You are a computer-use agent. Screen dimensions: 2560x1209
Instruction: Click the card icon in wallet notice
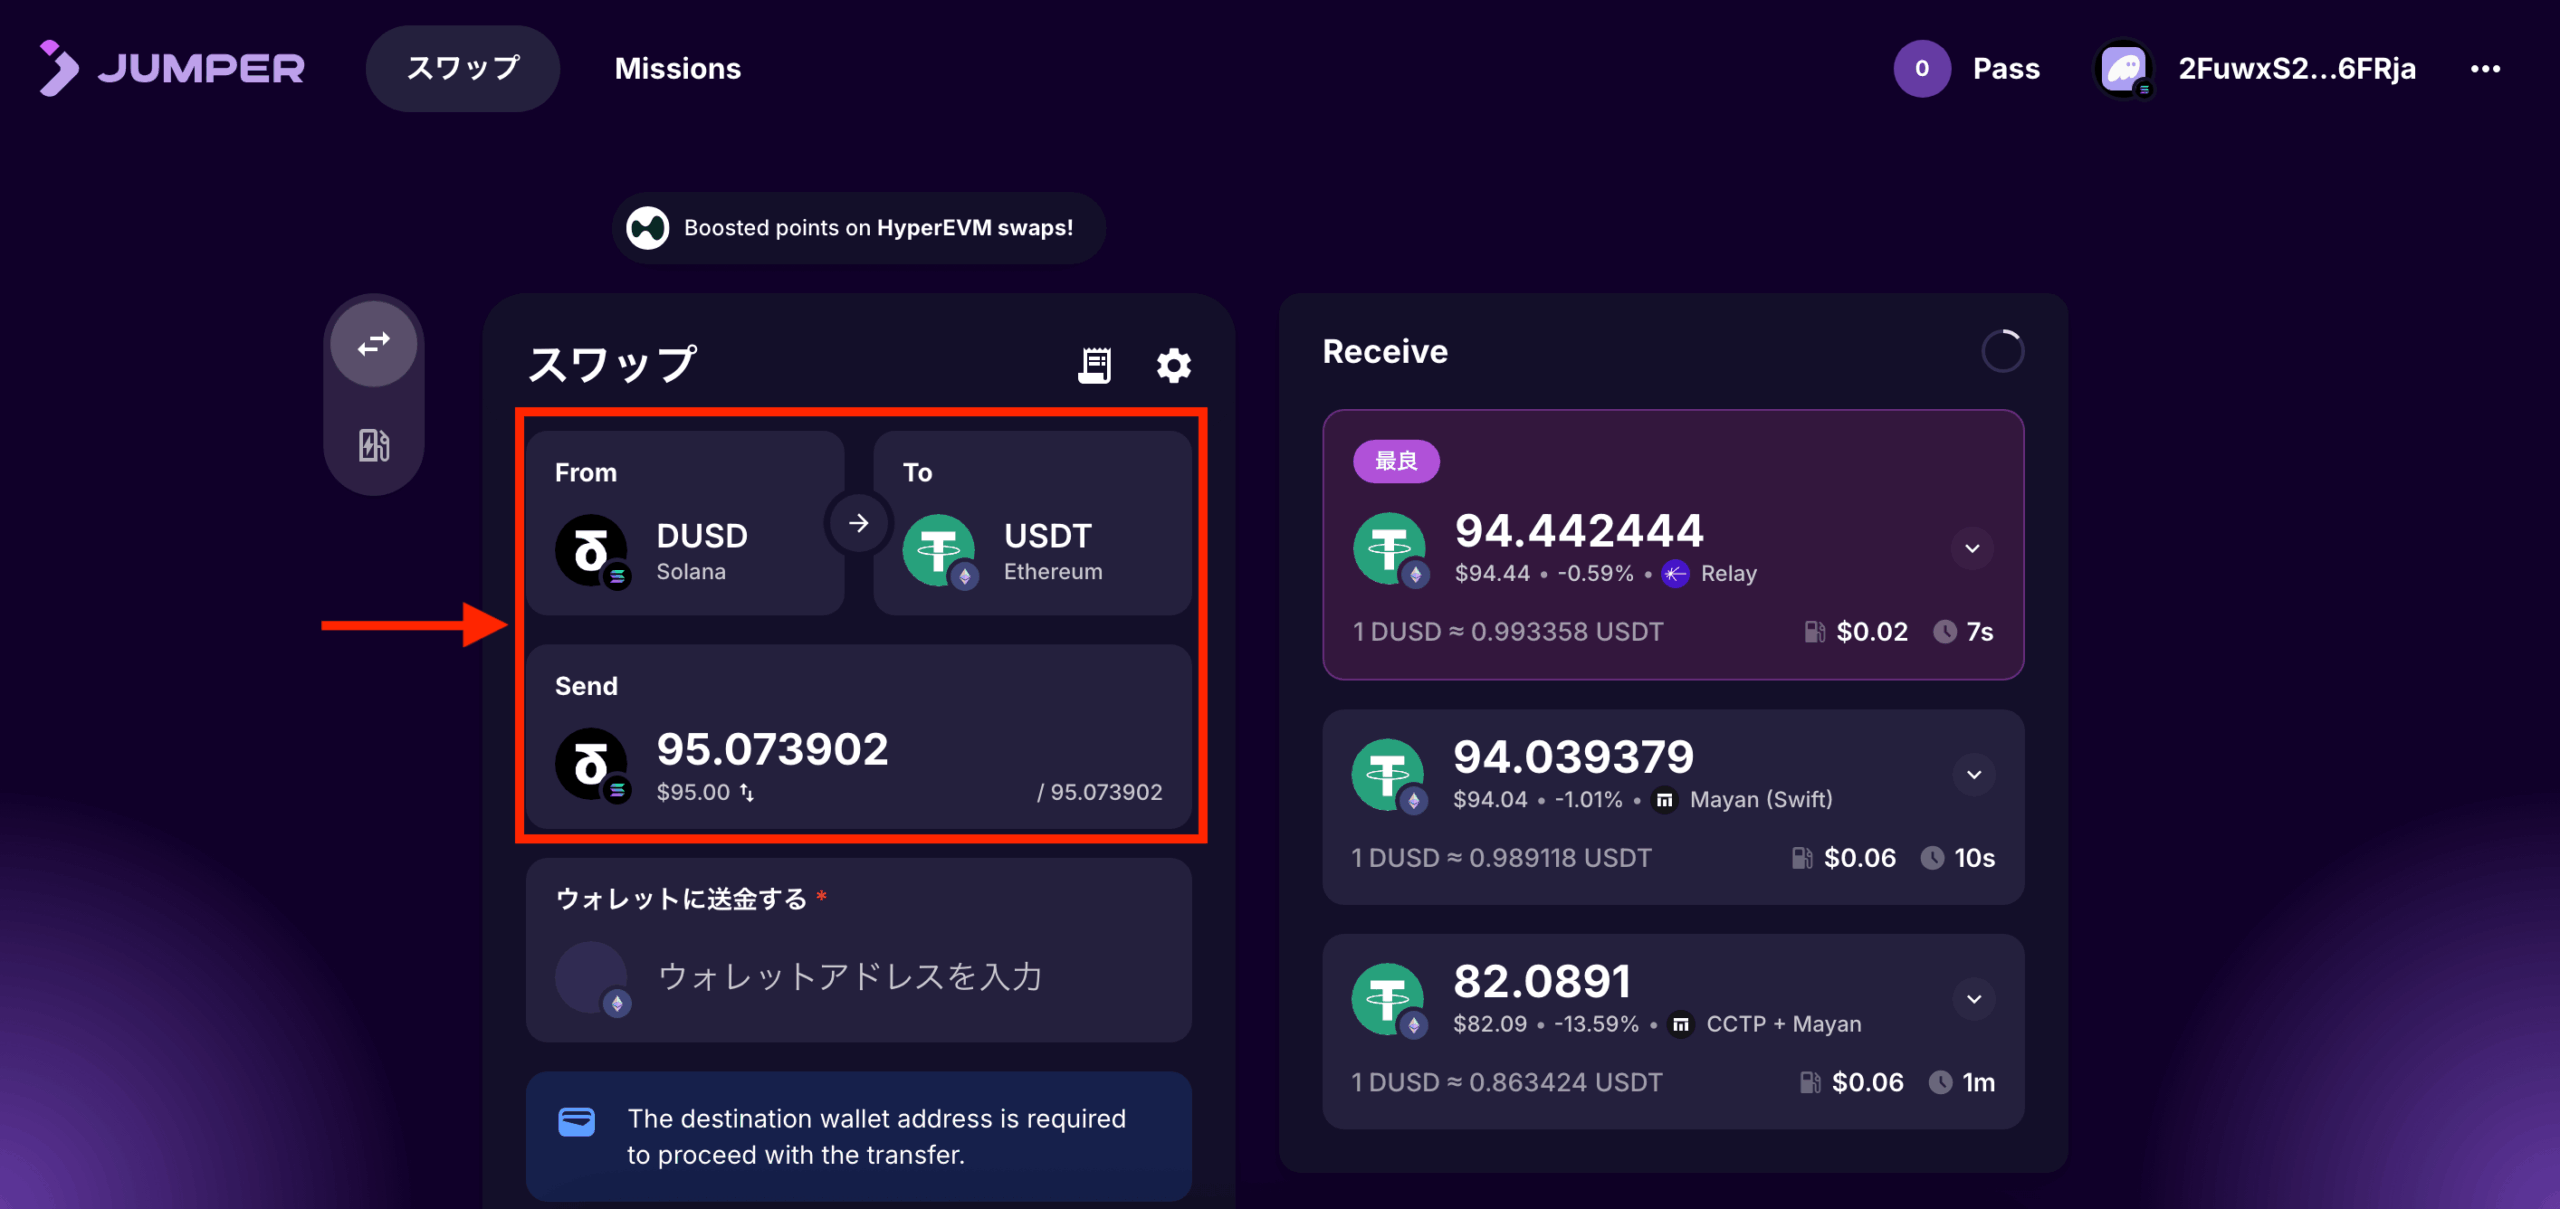tap(577, 1122)
